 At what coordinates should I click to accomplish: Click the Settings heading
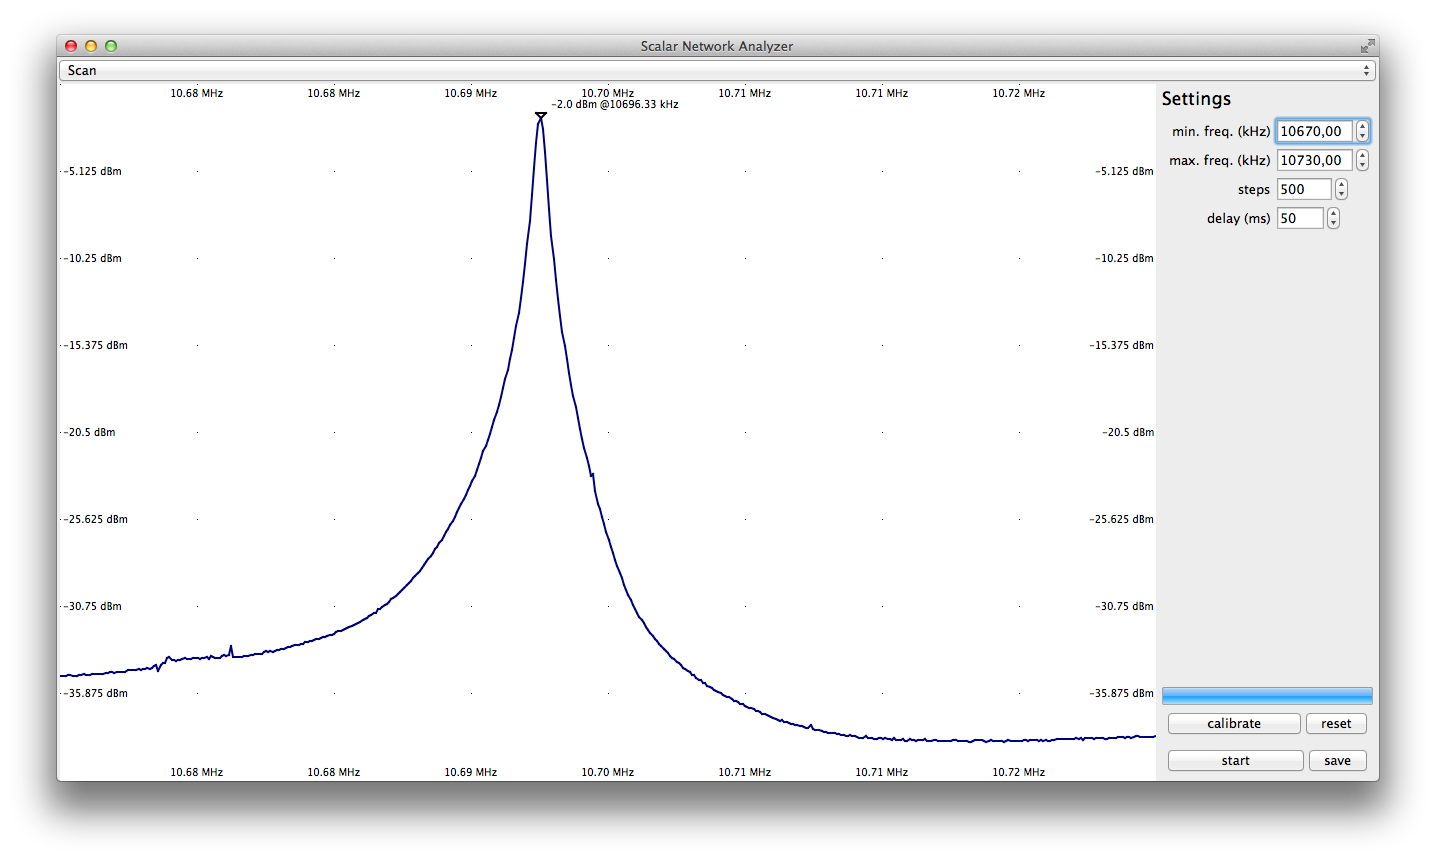point(1196,99)
